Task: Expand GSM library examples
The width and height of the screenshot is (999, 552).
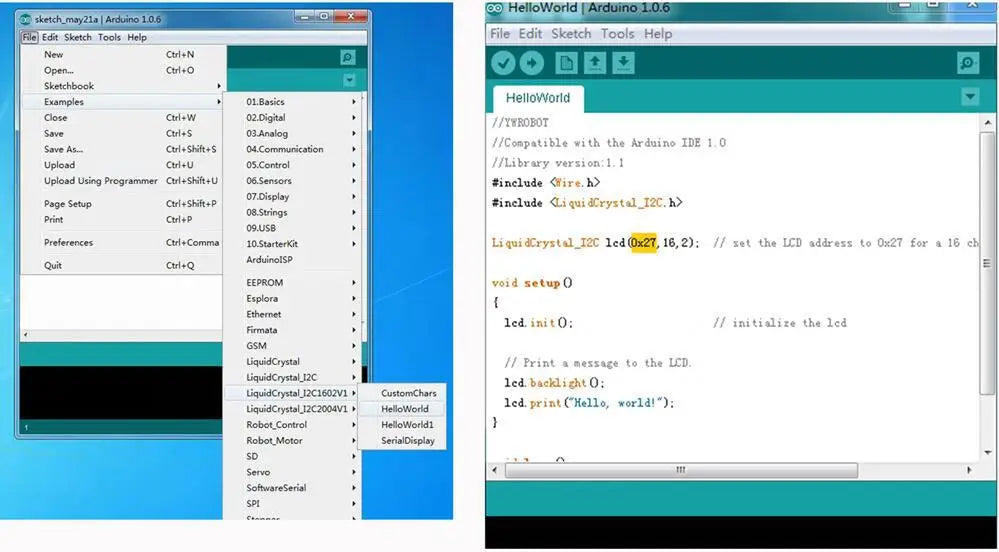Action: coord(292,346)
